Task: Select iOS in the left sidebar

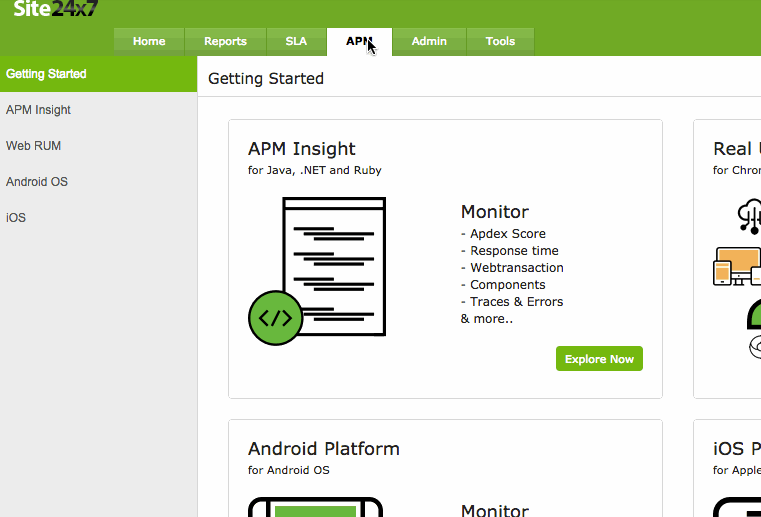Action: tap(16, 218)
